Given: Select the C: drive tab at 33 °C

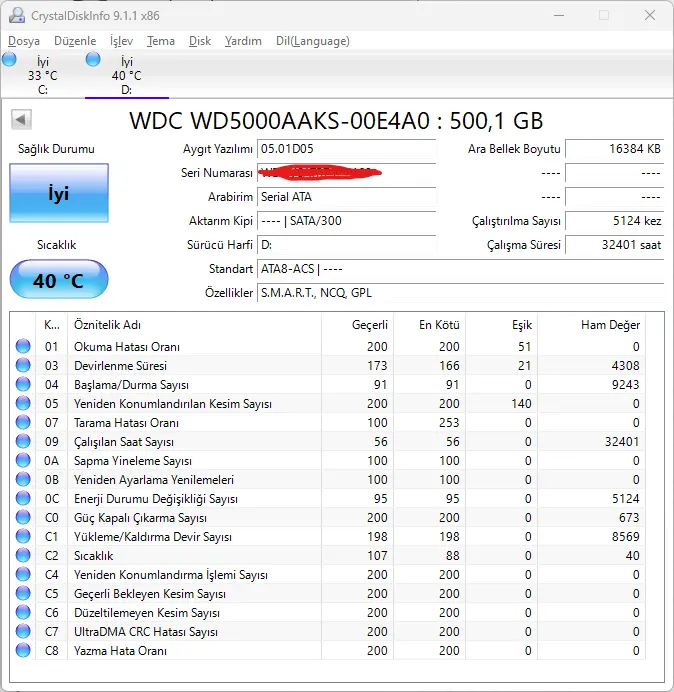Looking at the screenshot, I should pos(42,75).
